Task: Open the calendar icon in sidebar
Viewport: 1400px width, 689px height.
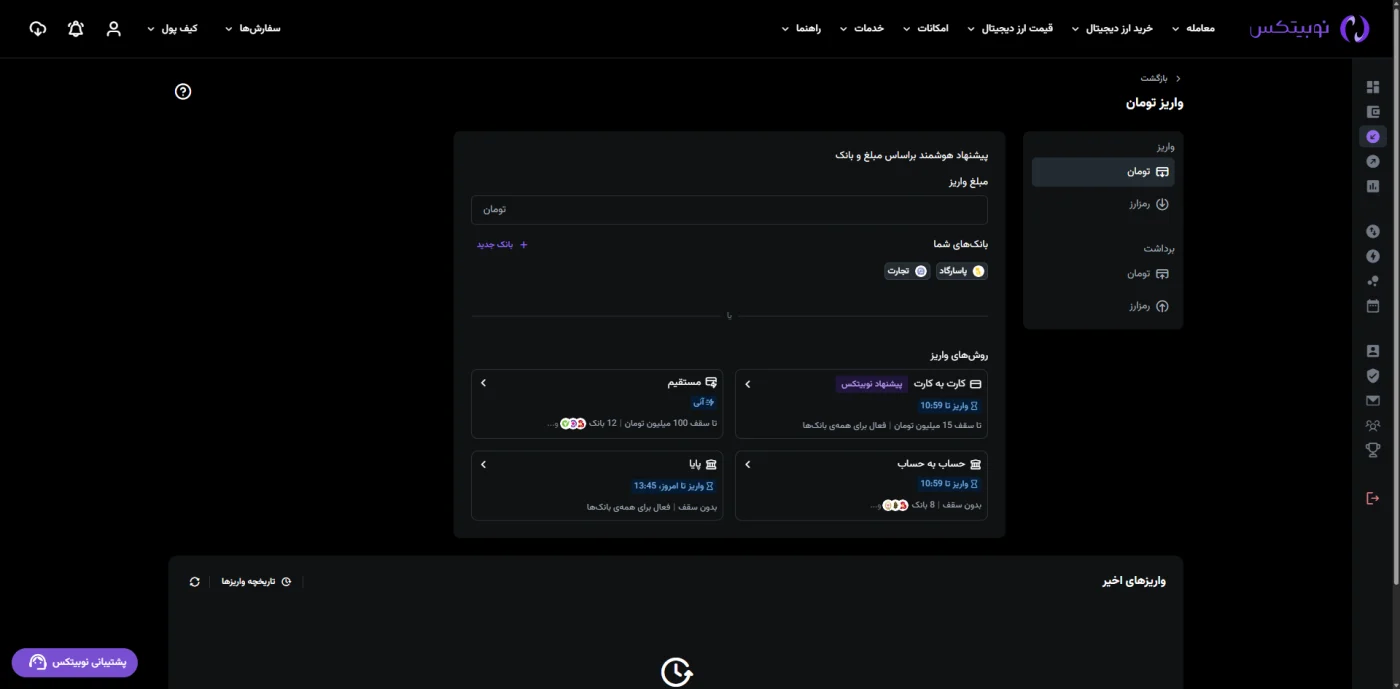Action: 1372,306
